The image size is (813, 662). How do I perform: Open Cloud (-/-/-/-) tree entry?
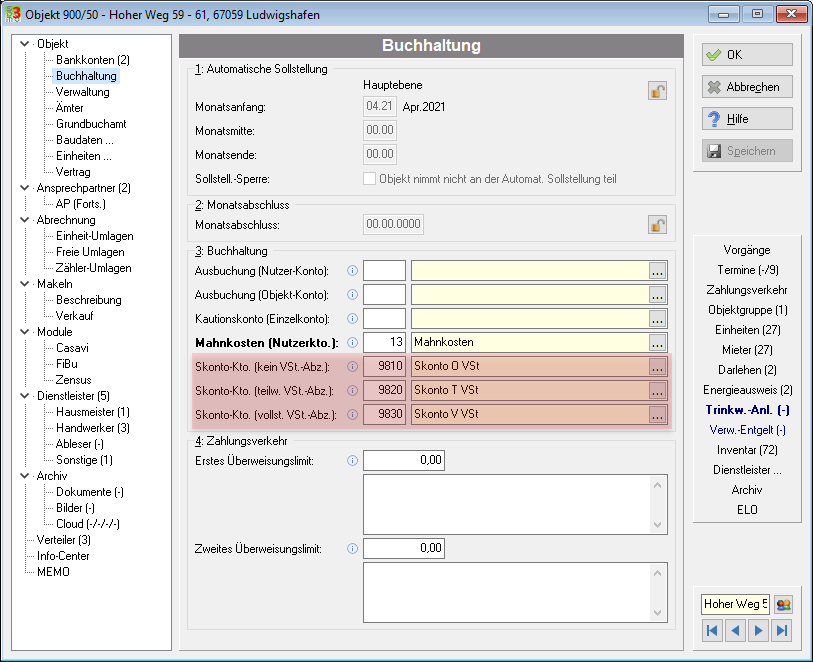(x=88, y=524)
